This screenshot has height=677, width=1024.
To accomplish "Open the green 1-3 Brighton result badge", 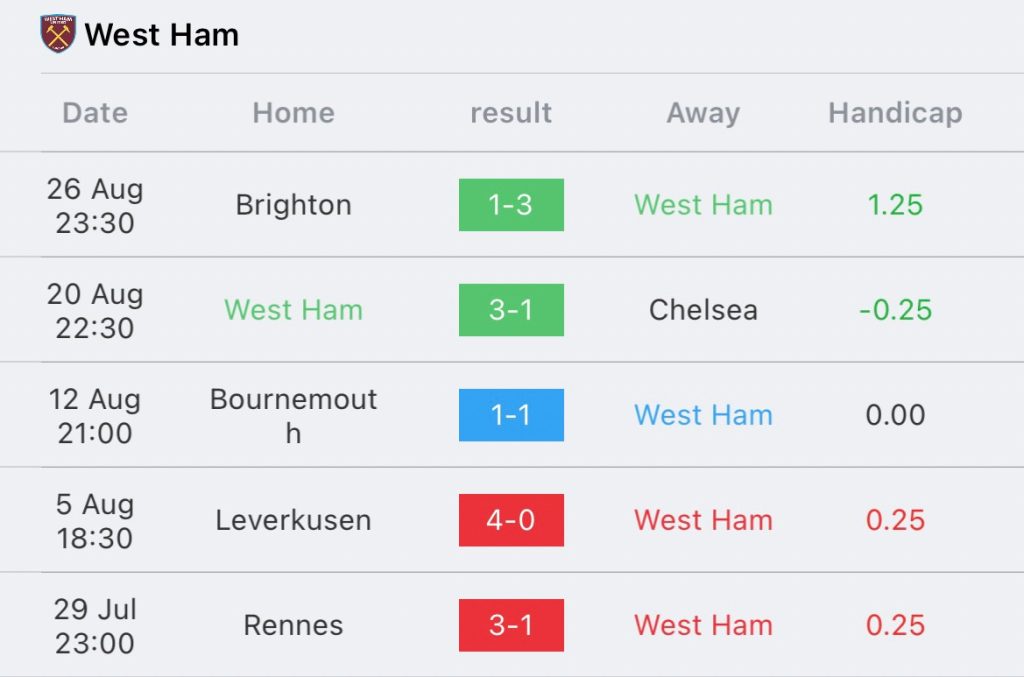I will coord(511,205).
